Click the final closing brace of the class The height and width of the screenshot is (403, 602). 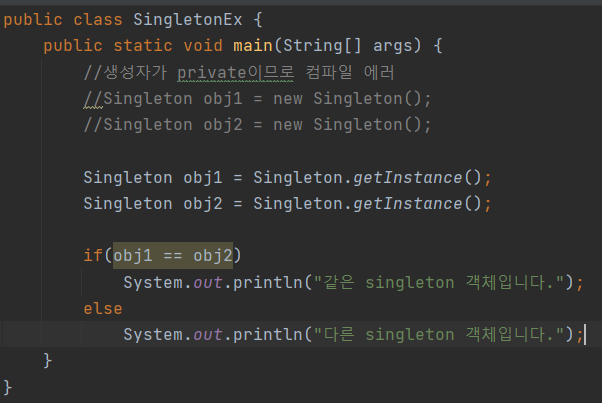(x=8, y=387)
